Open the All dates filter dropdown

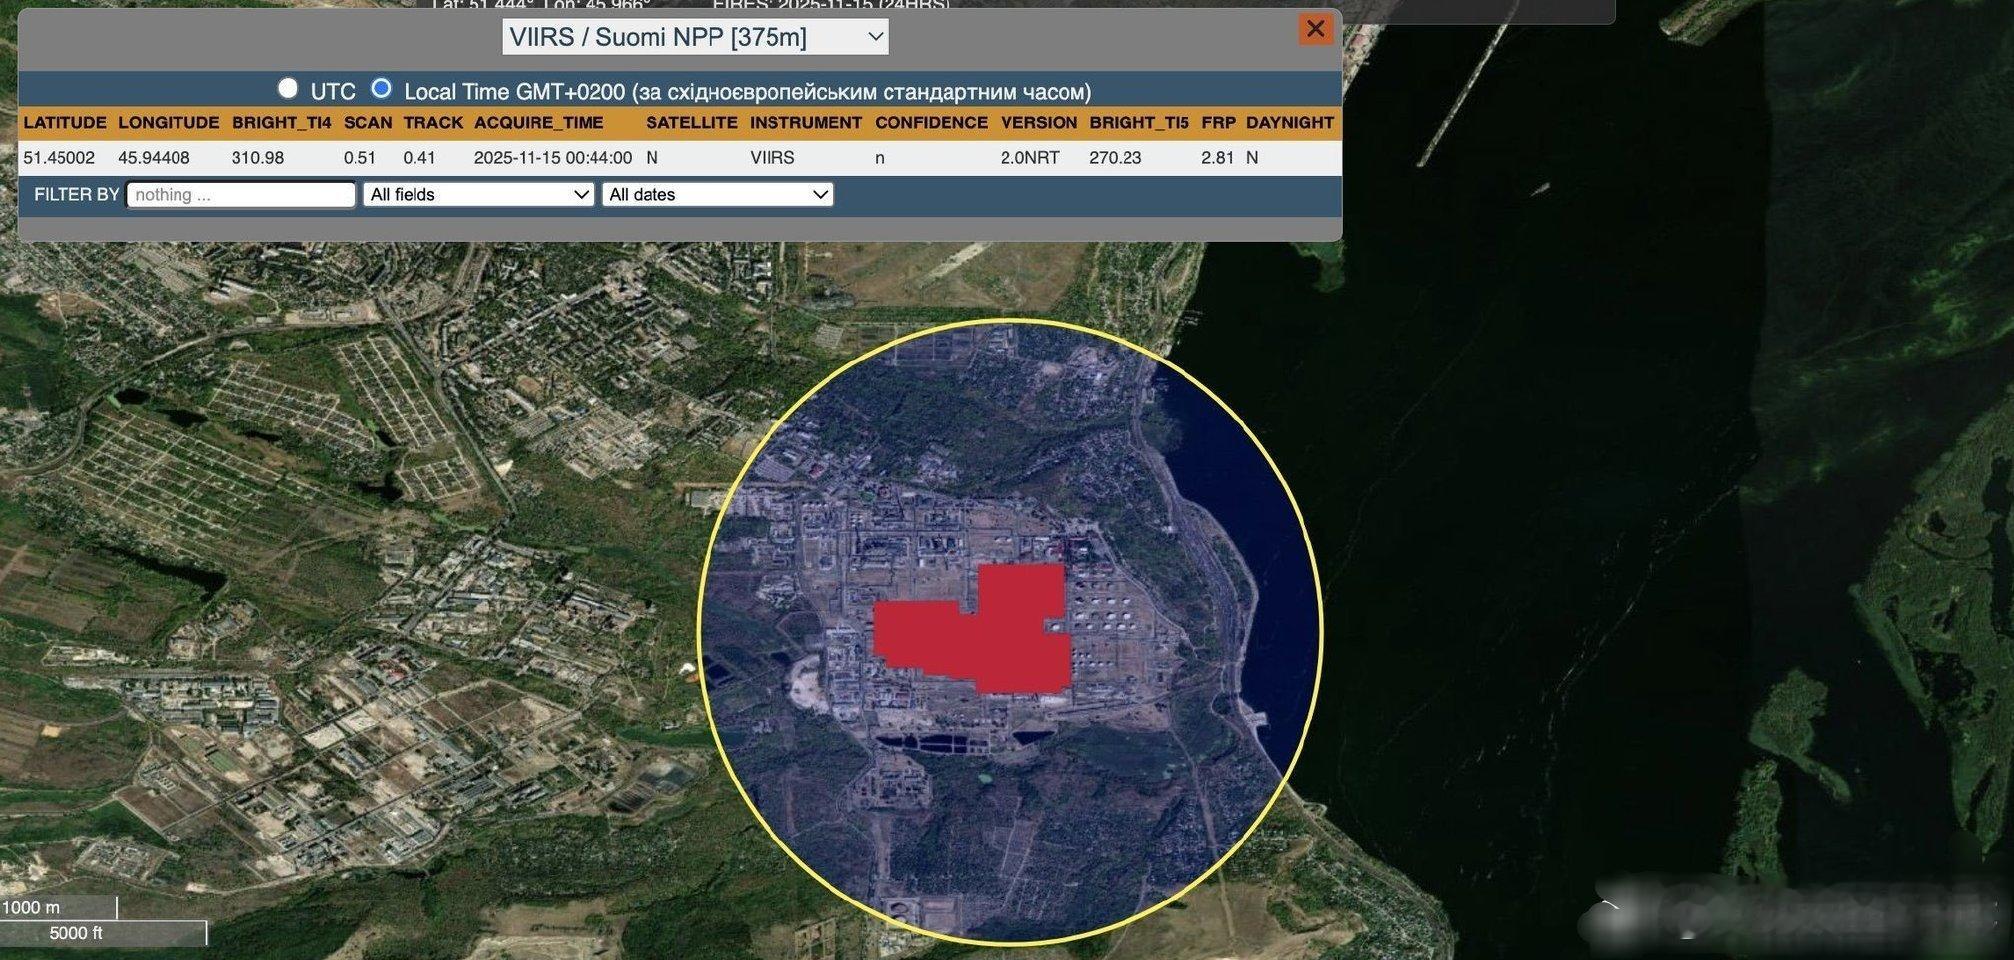[x=718, y=195]
